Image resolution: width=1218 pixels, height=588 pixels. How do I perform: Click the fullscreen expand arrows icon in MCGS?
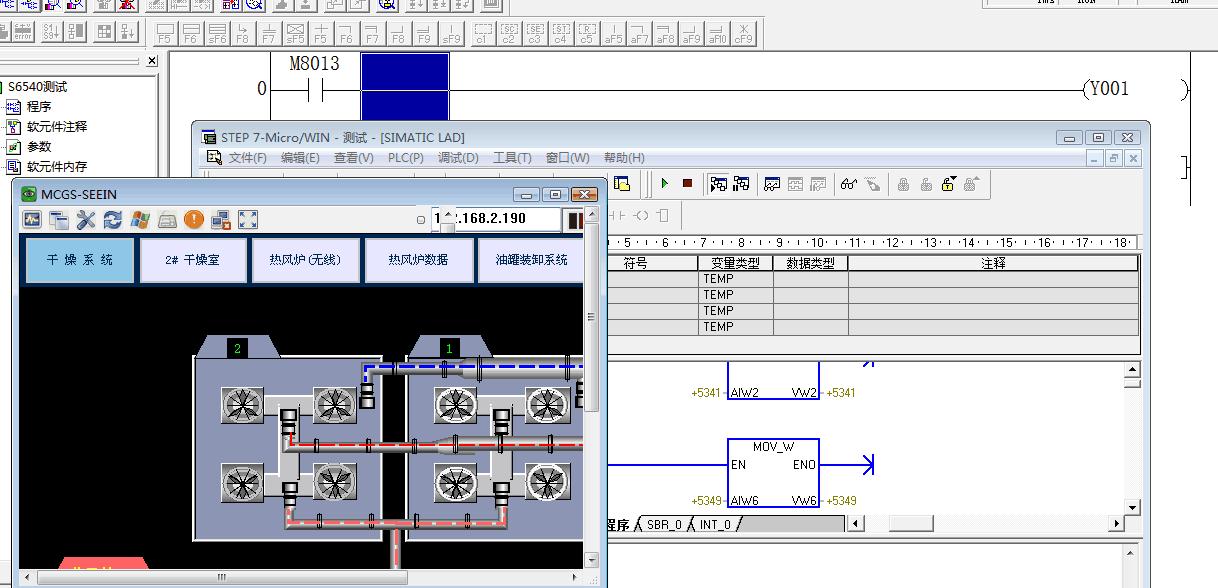[x=248, y=220]
